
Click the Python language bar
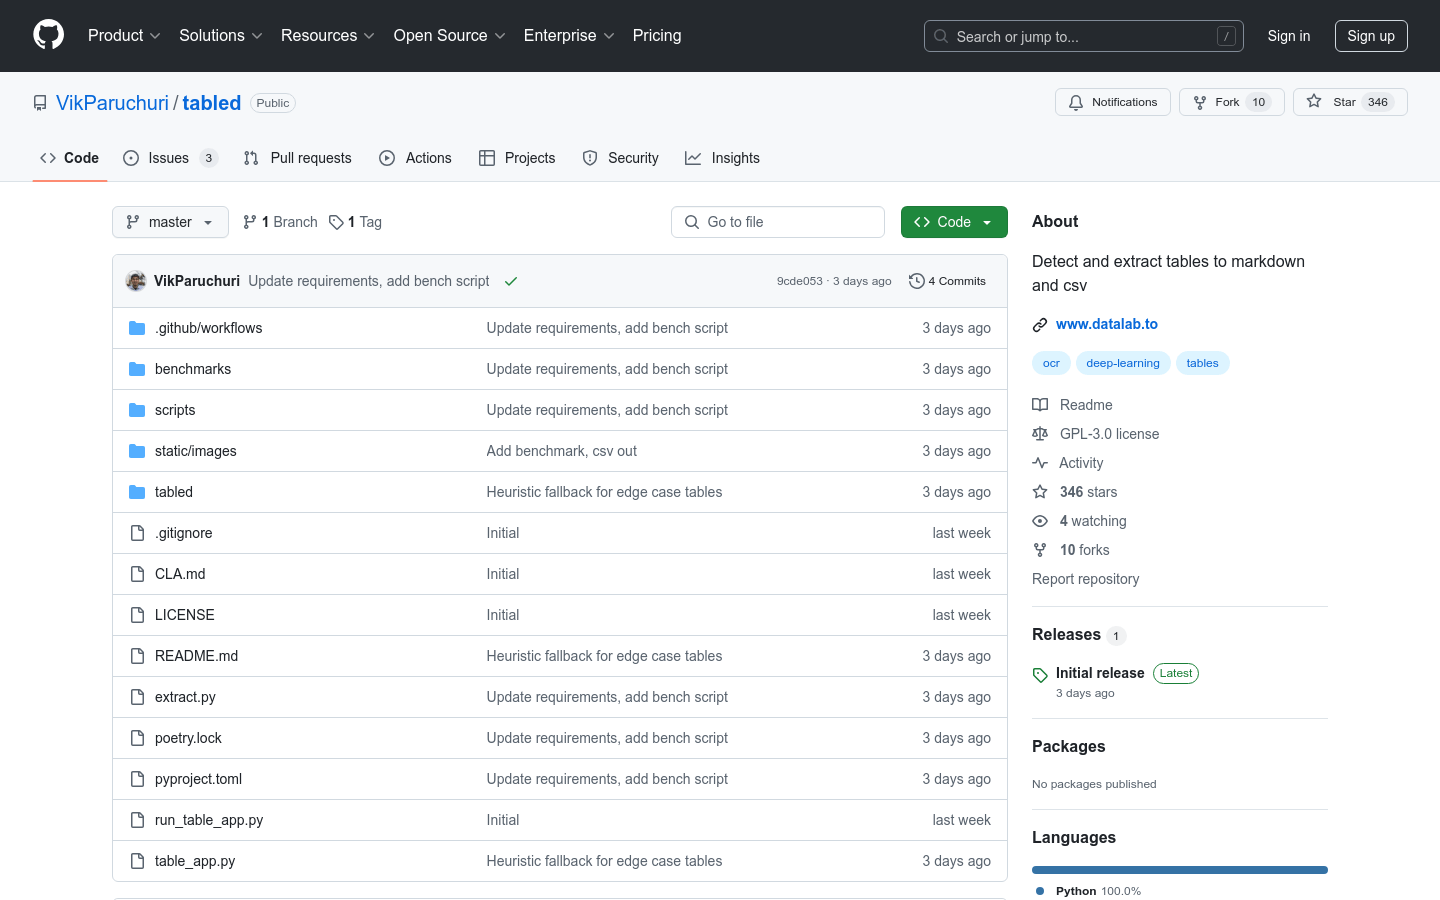1180,870
